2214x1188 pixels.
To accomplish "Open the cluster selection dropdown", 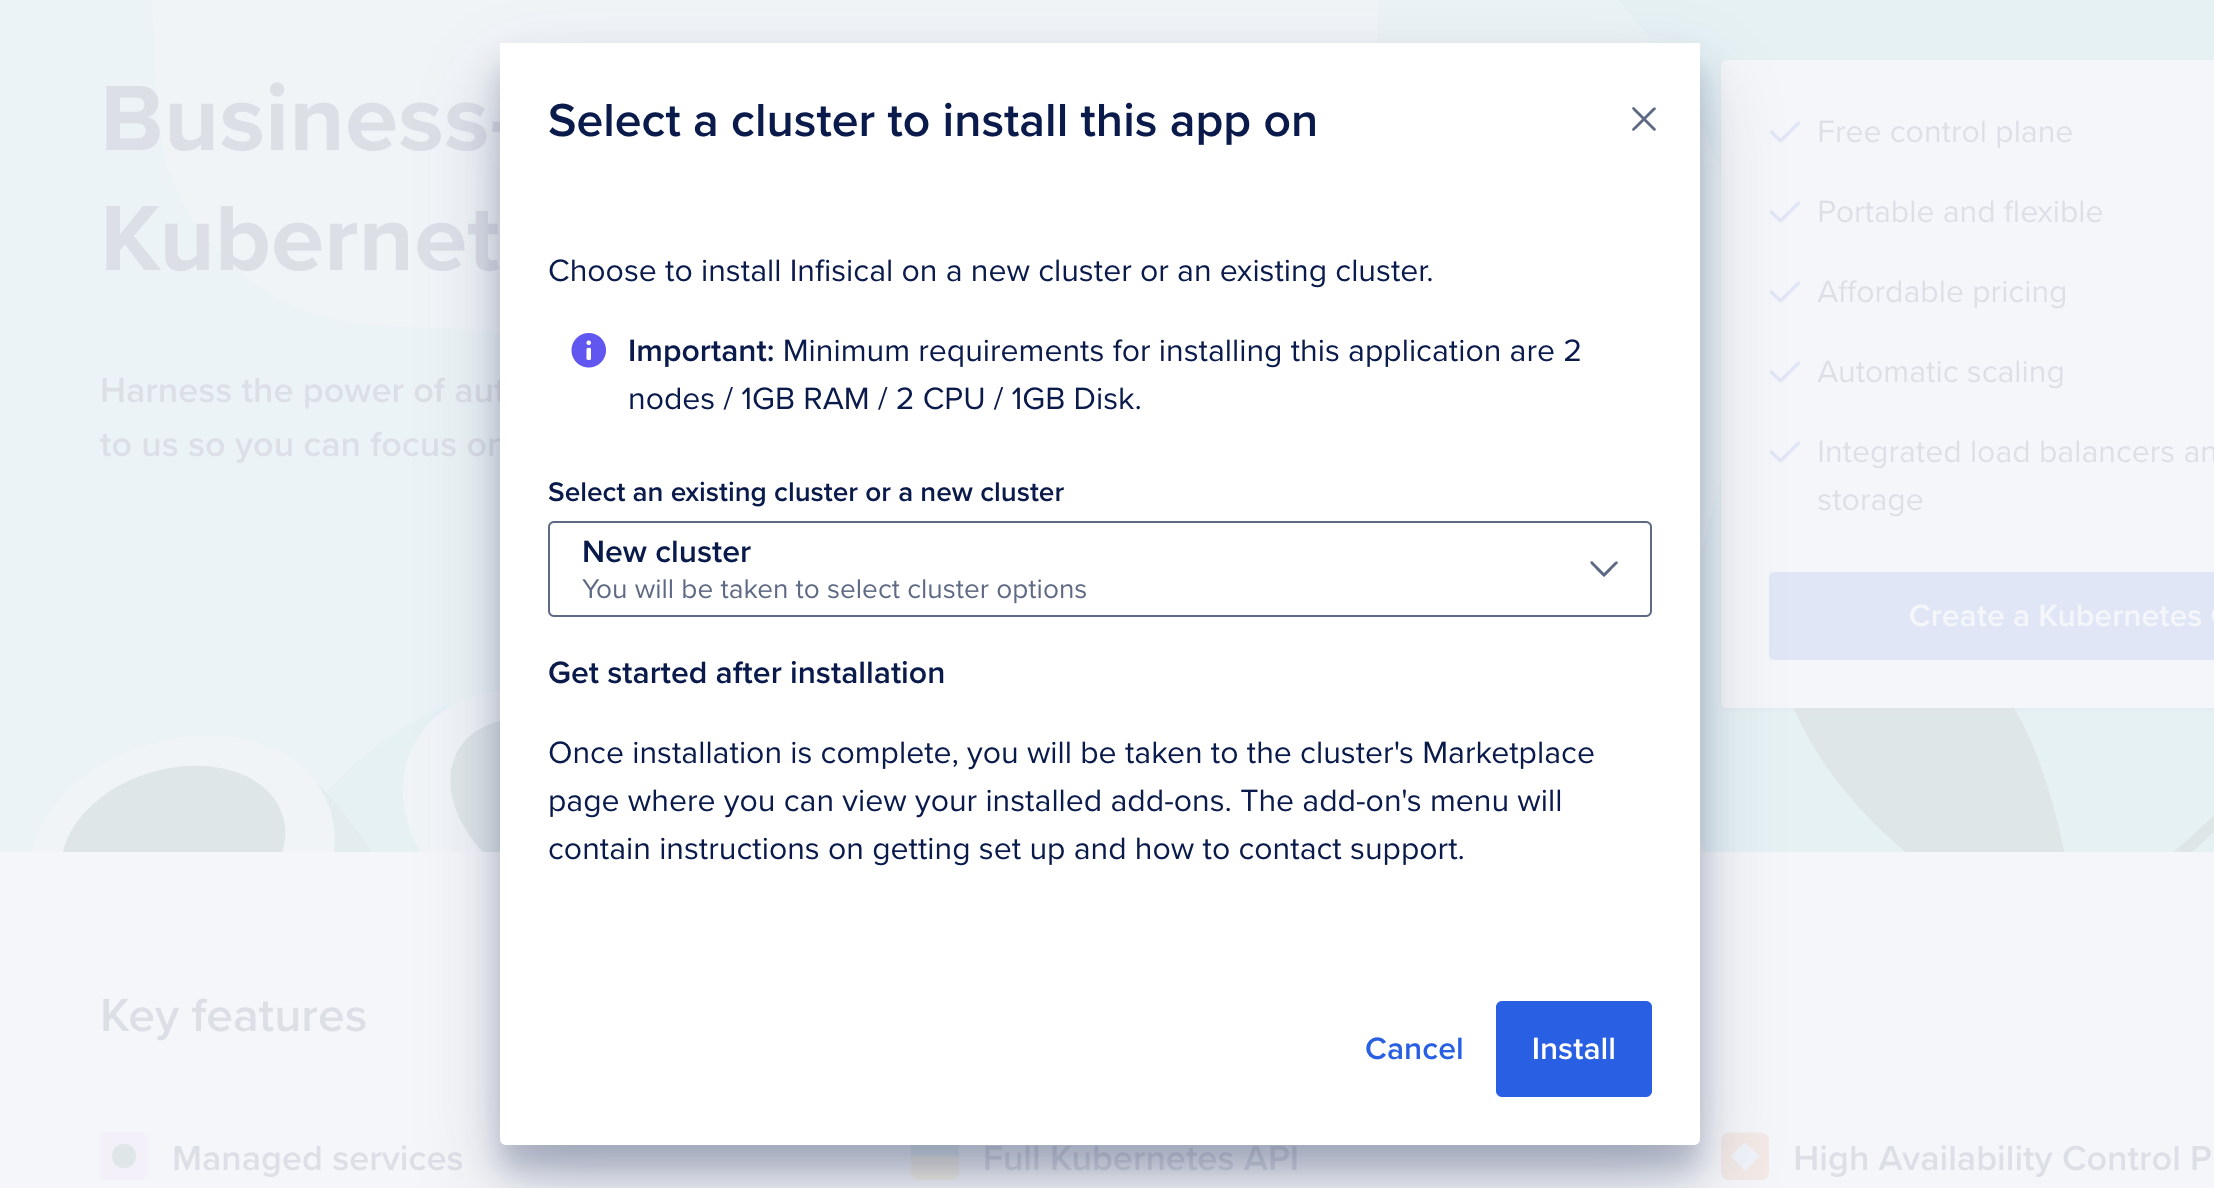I will 1098,568.
